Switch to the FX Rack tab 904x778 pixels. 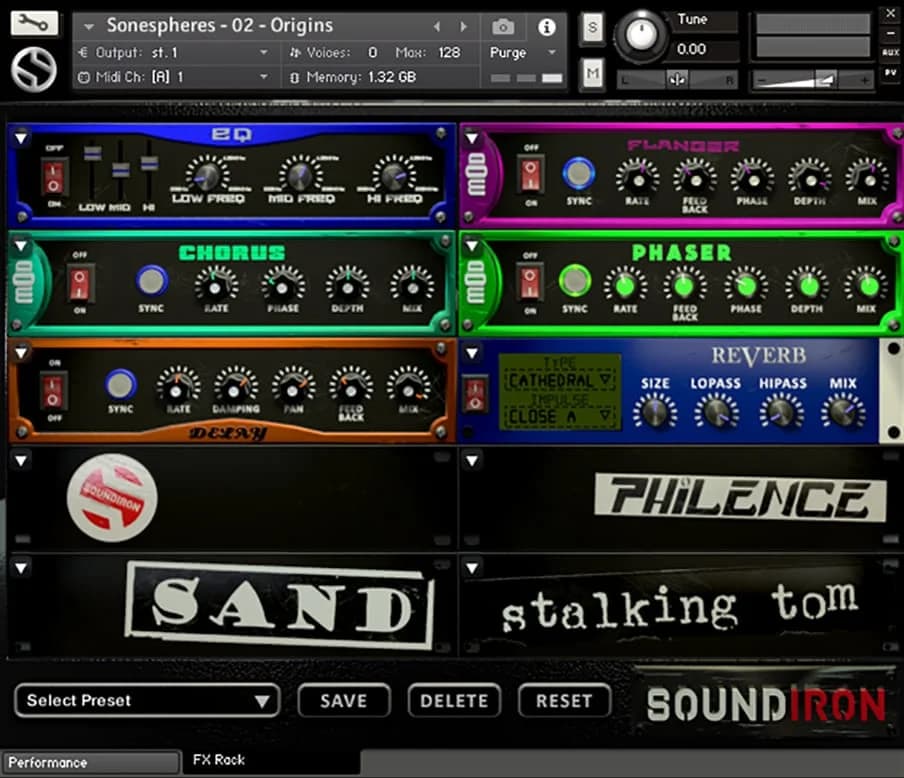(x=220, y=760)
